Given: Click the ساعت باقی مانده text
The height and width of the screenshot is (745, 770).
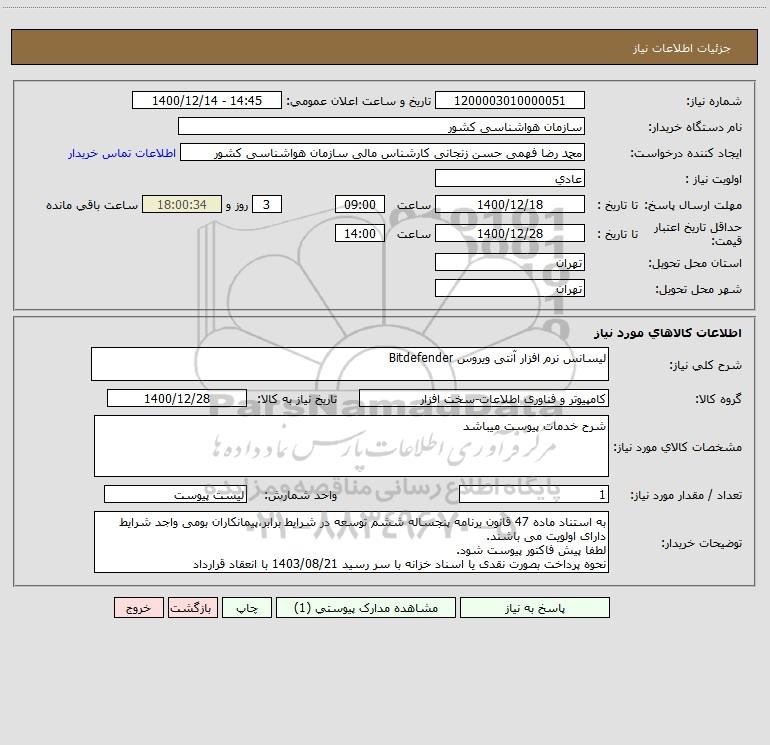Looking at the screenshot, I should coord(92,205).
